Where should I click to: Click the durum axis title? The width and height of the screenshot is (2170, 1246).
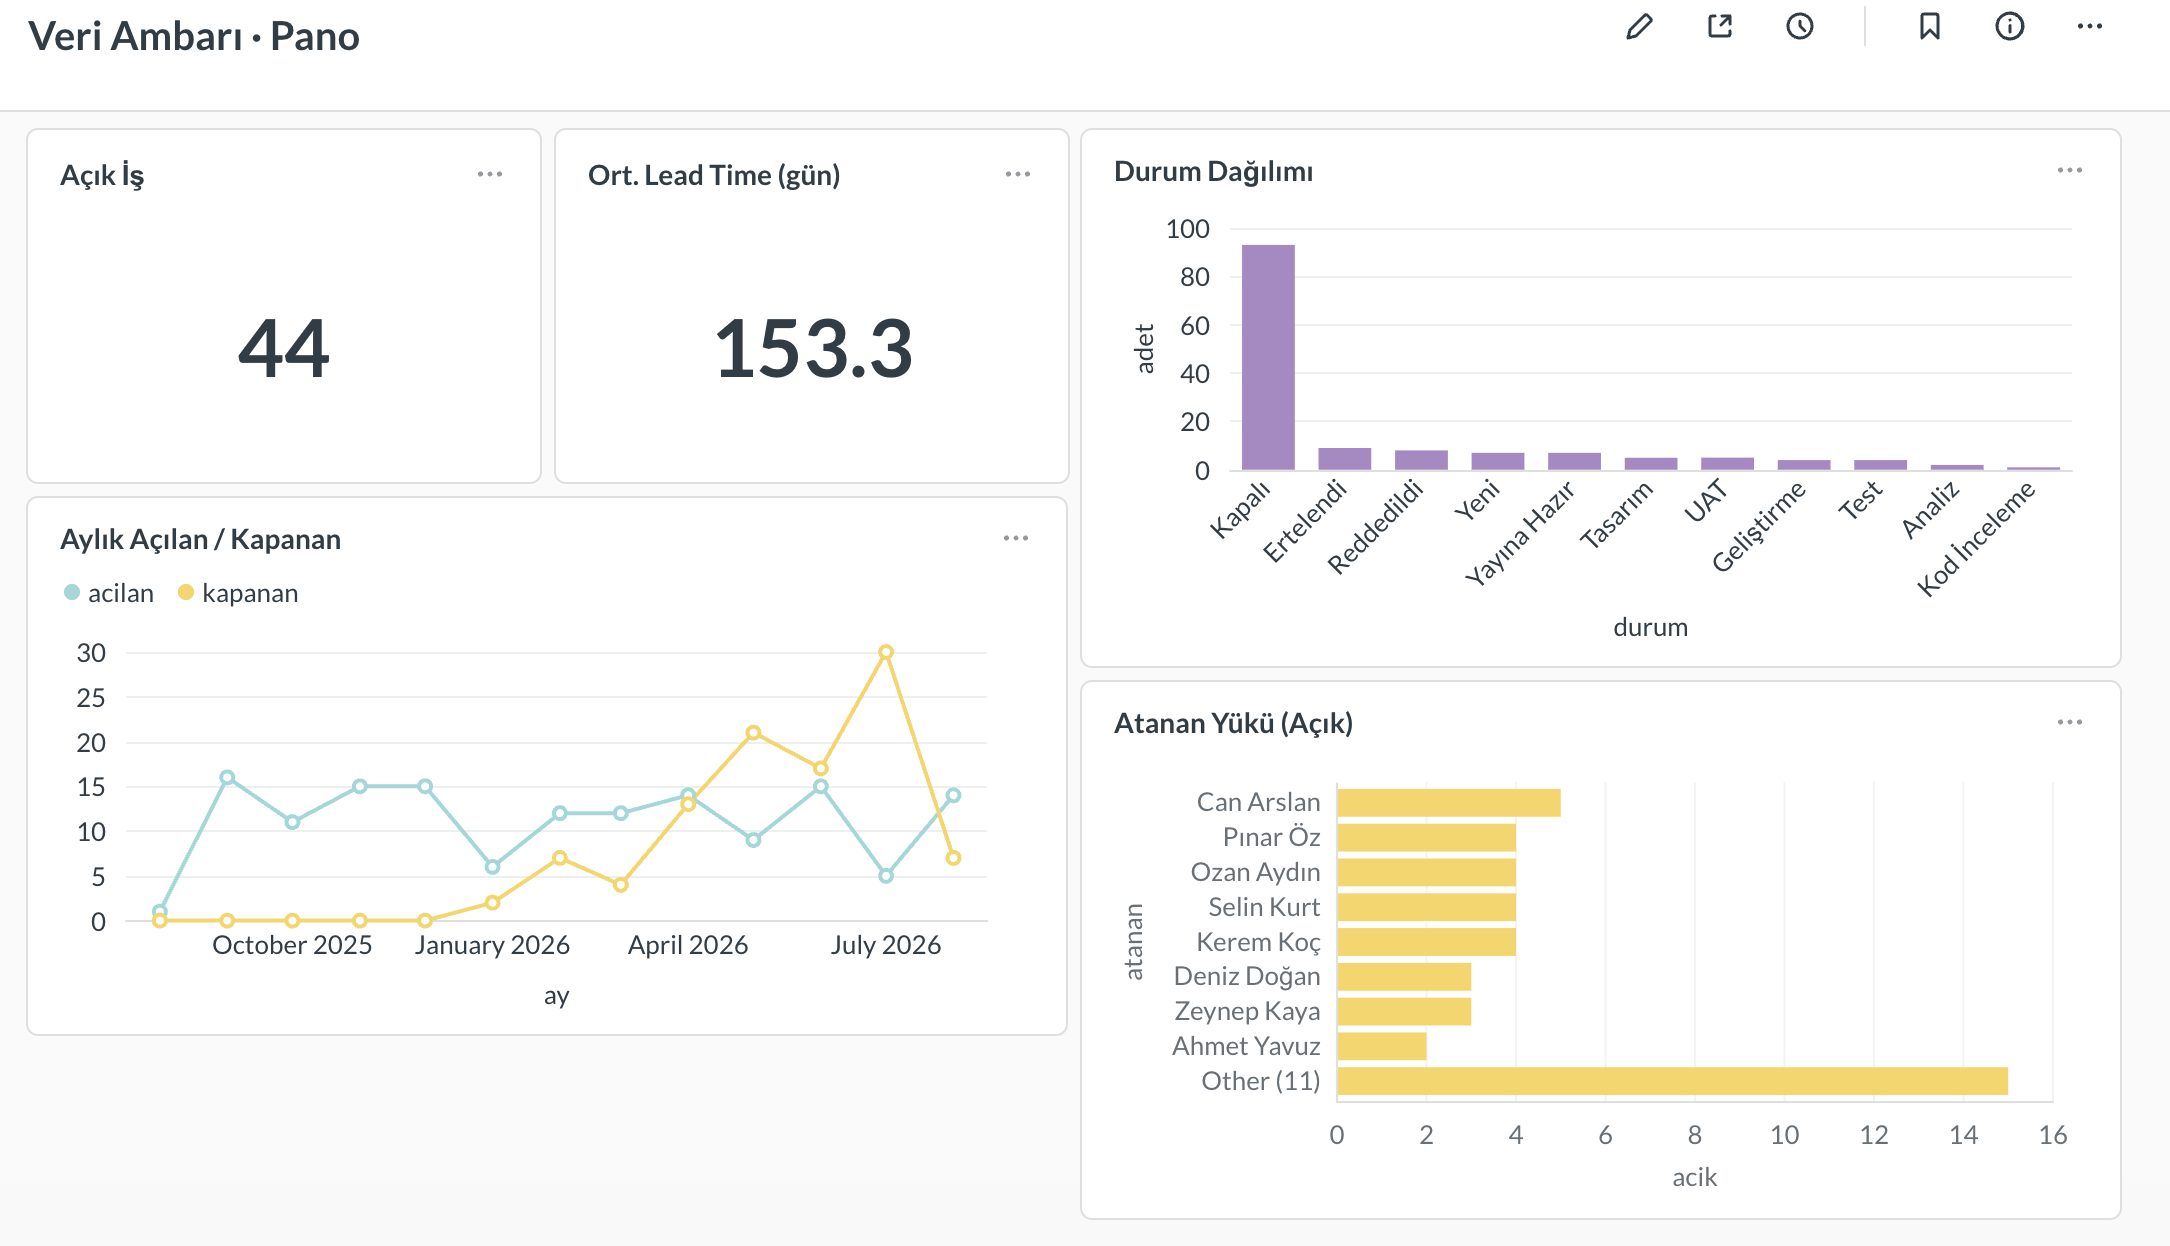point(1651,627)
